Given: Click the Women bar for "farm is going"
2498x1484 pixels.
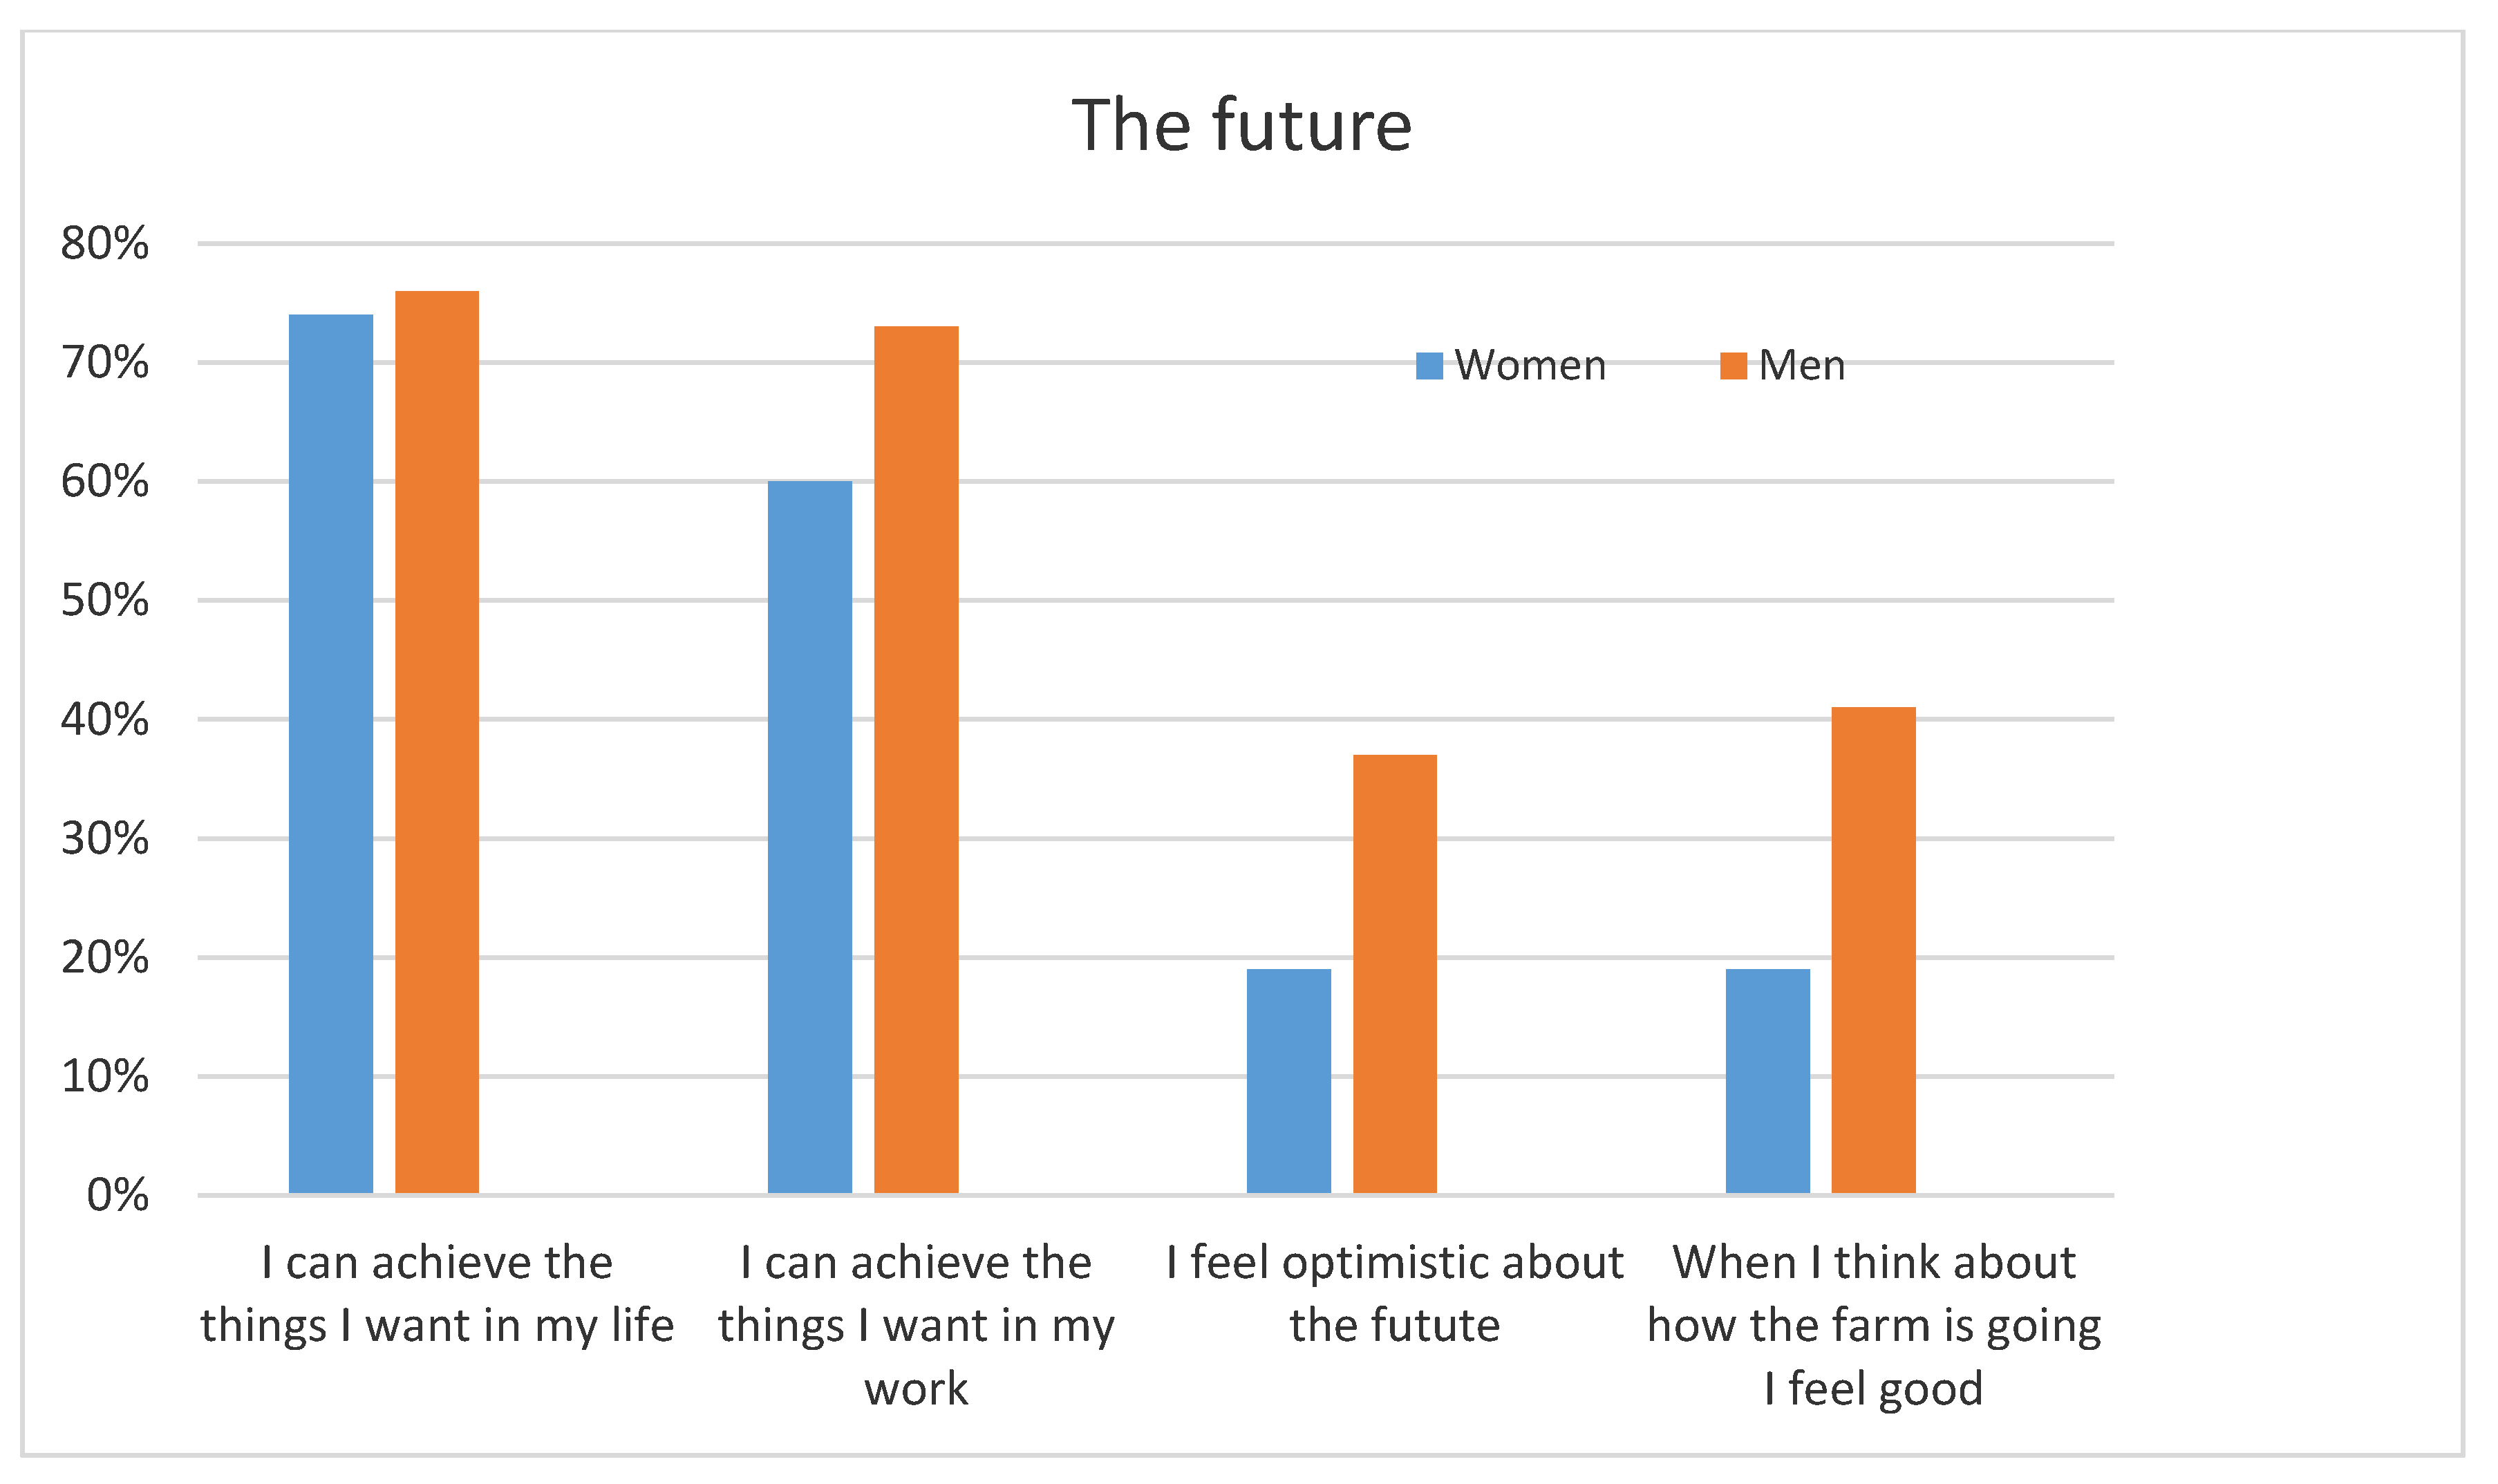Looking at the screenshot, I should [x=1768, y=1081].
